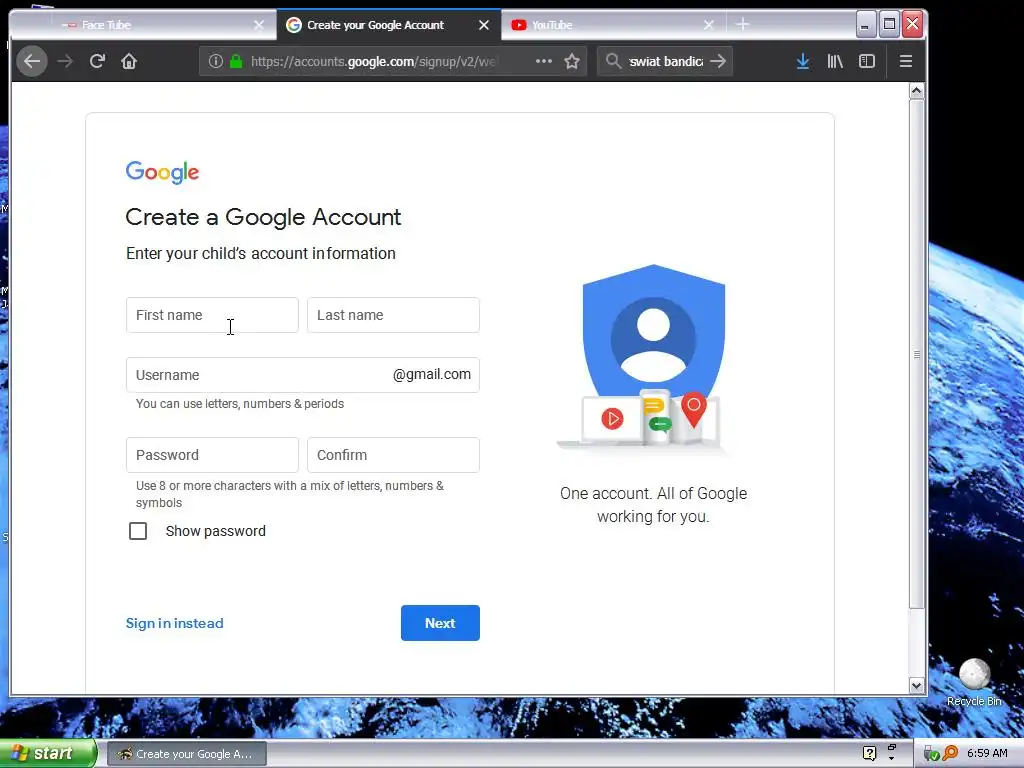Click the search magnifier icon

(x=613, y=61)
